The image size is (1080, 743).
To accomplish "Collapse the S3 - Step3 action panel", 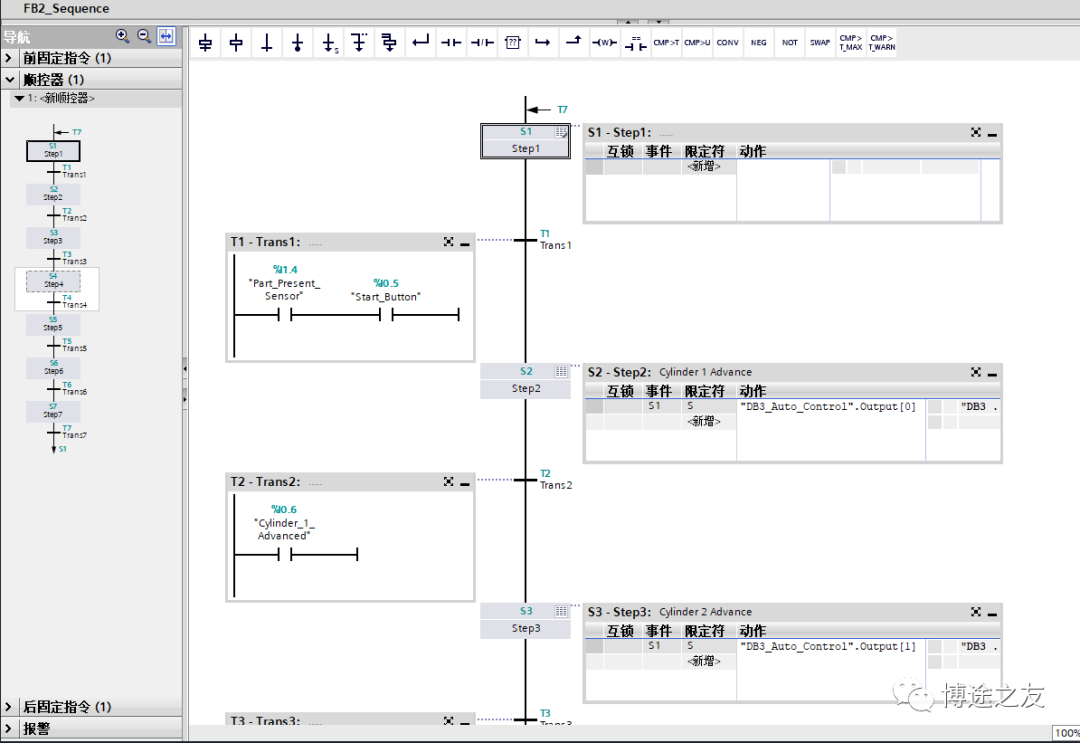I will click(x=993, y=612).
